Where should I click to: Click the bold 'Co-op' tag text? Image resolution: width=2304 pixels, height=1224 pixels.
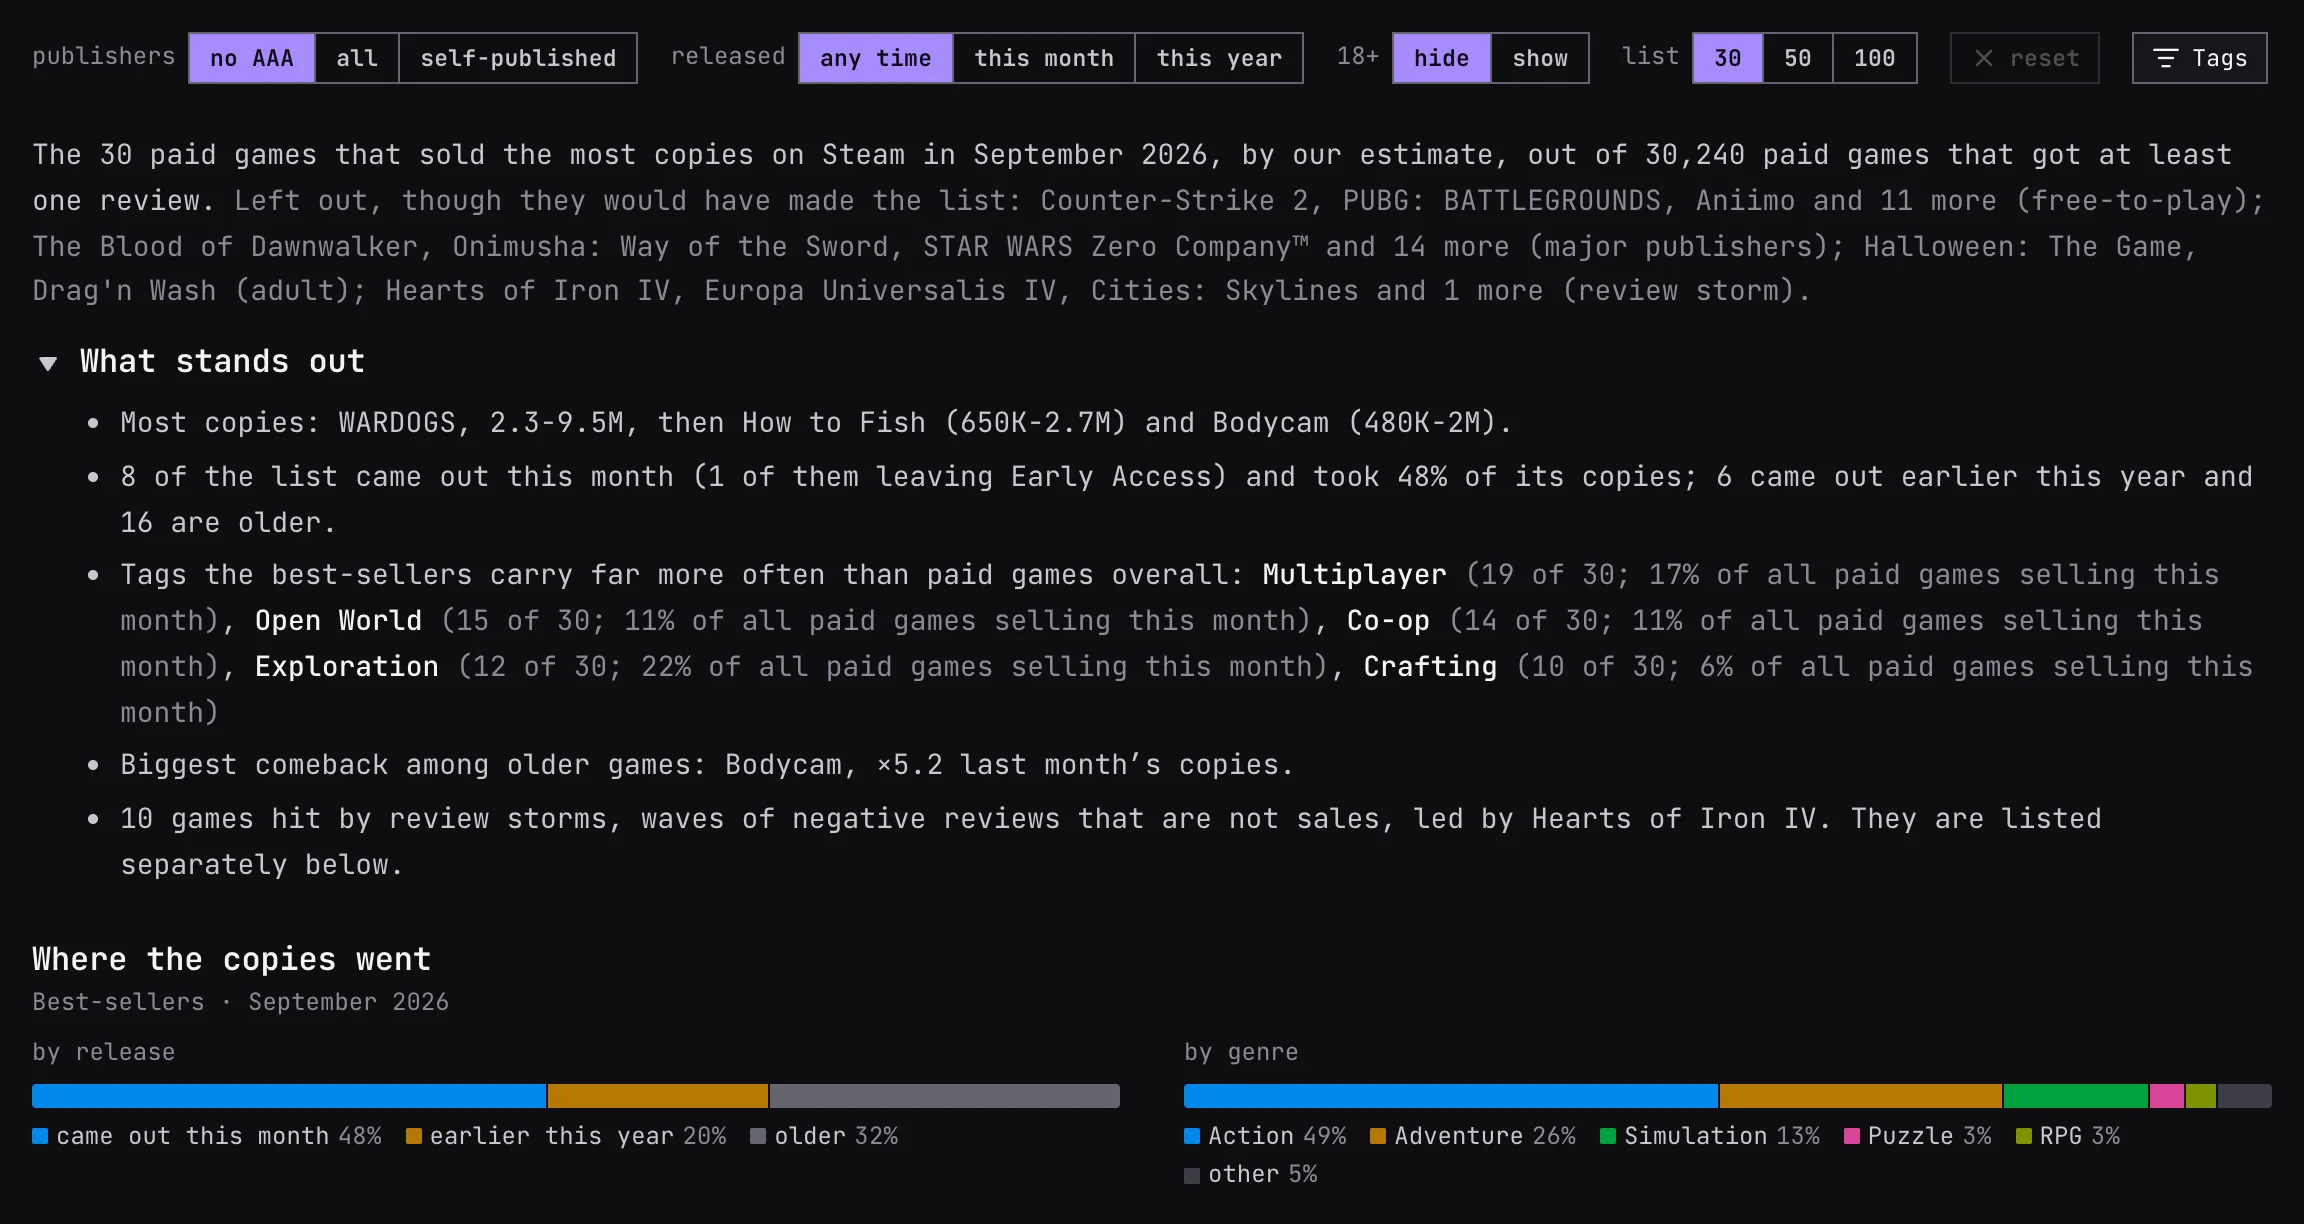coord(1388,621)
